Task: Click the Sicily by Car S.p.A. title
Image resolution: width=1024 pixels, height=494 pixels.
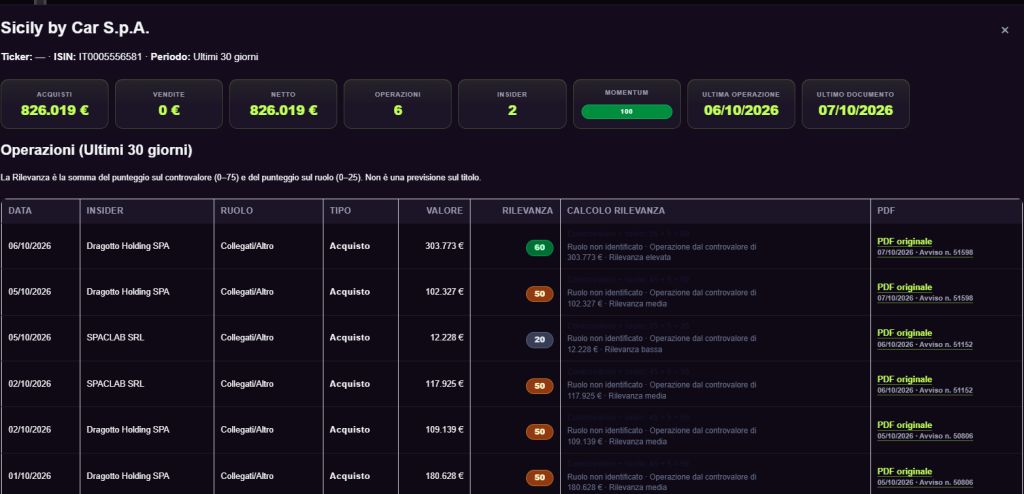Action: tap(75, 28)
